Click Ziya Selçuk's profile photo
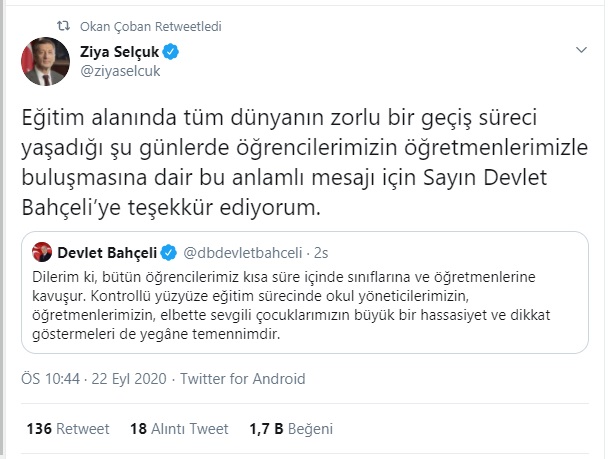611x459 pixels. click(46, 60)
